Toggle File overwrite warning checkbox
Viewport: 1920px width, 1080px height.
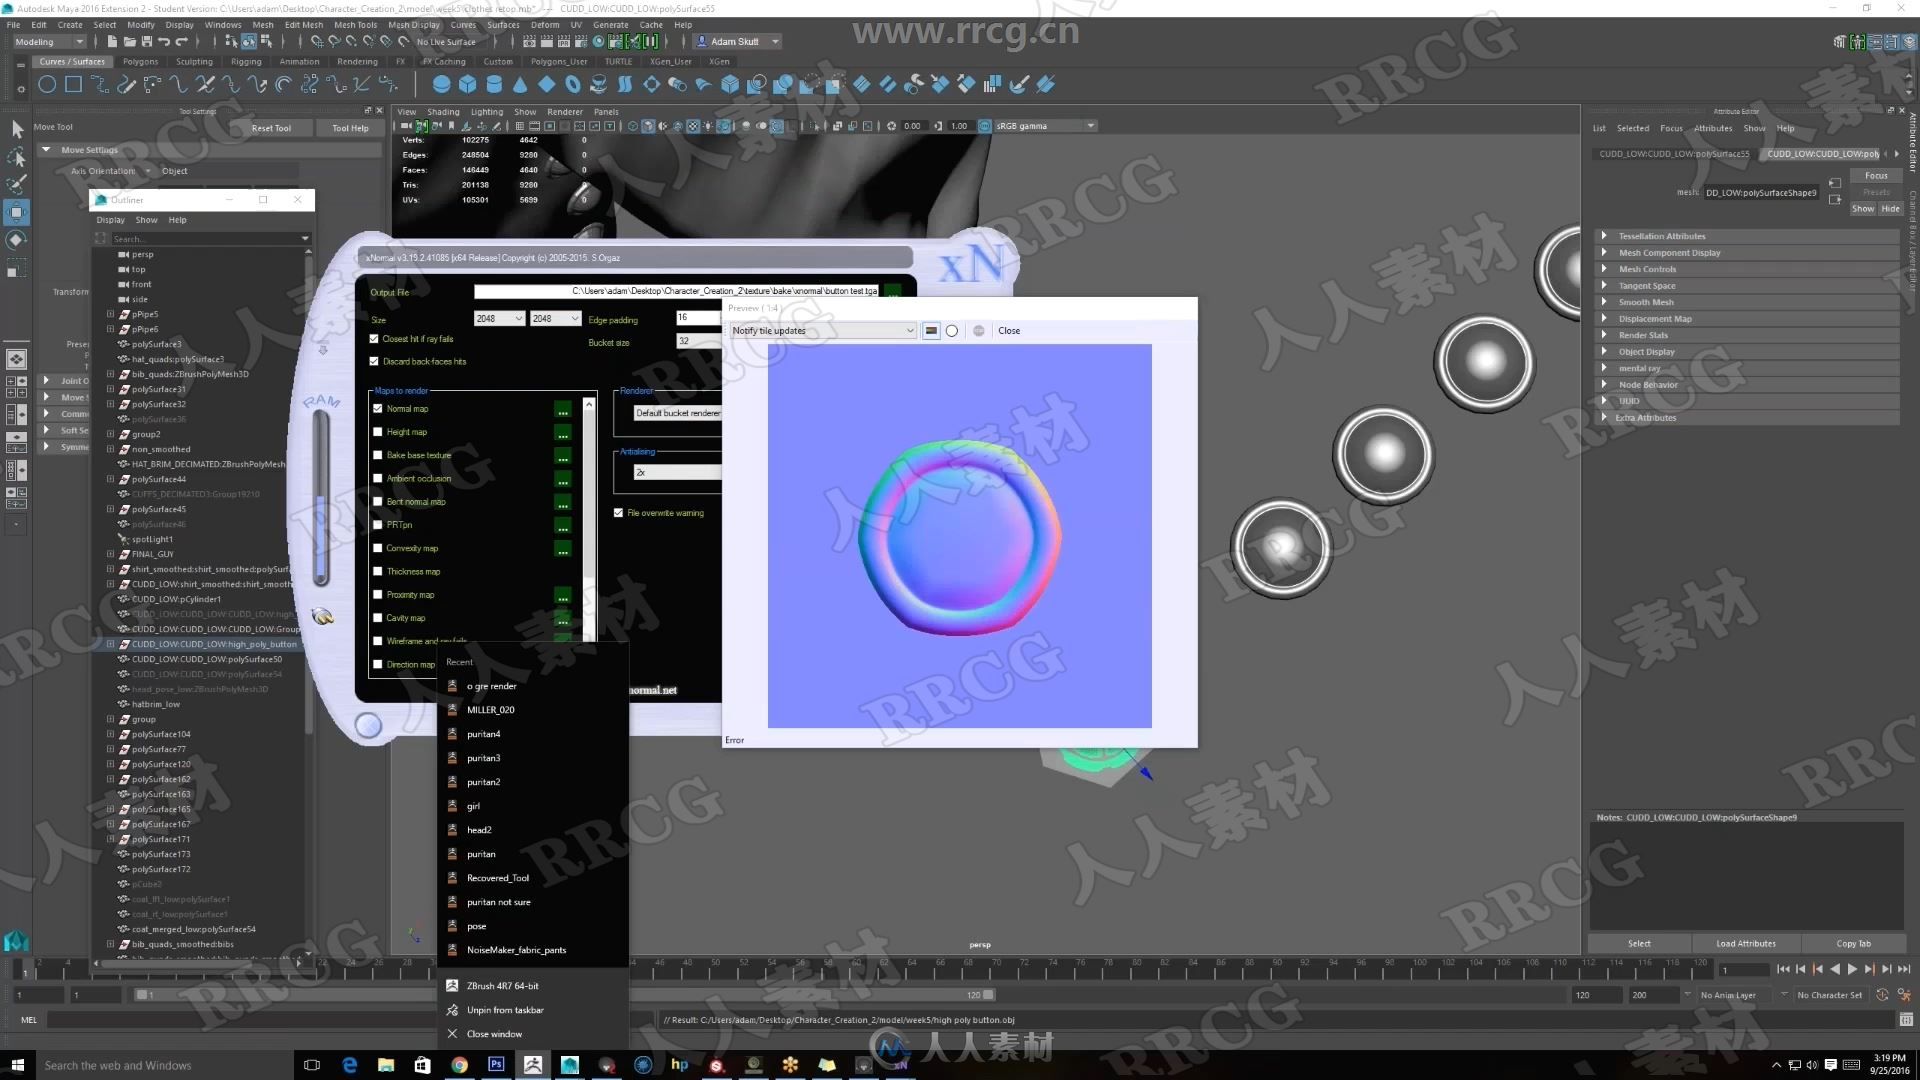pos(619,513)
